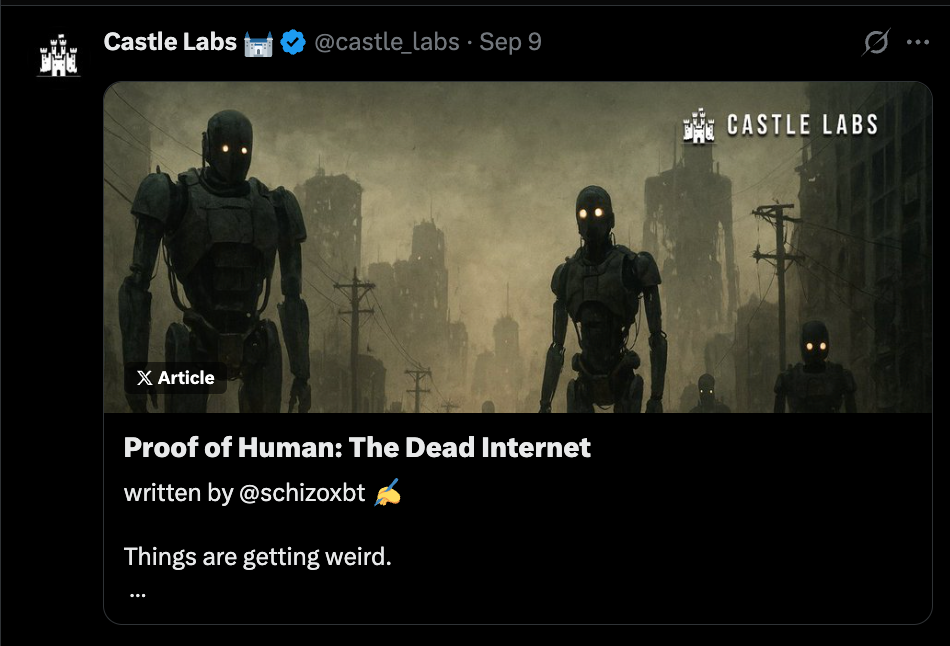
Task: Click the Grok slashed-circle icon
Action: click(876, 42)
